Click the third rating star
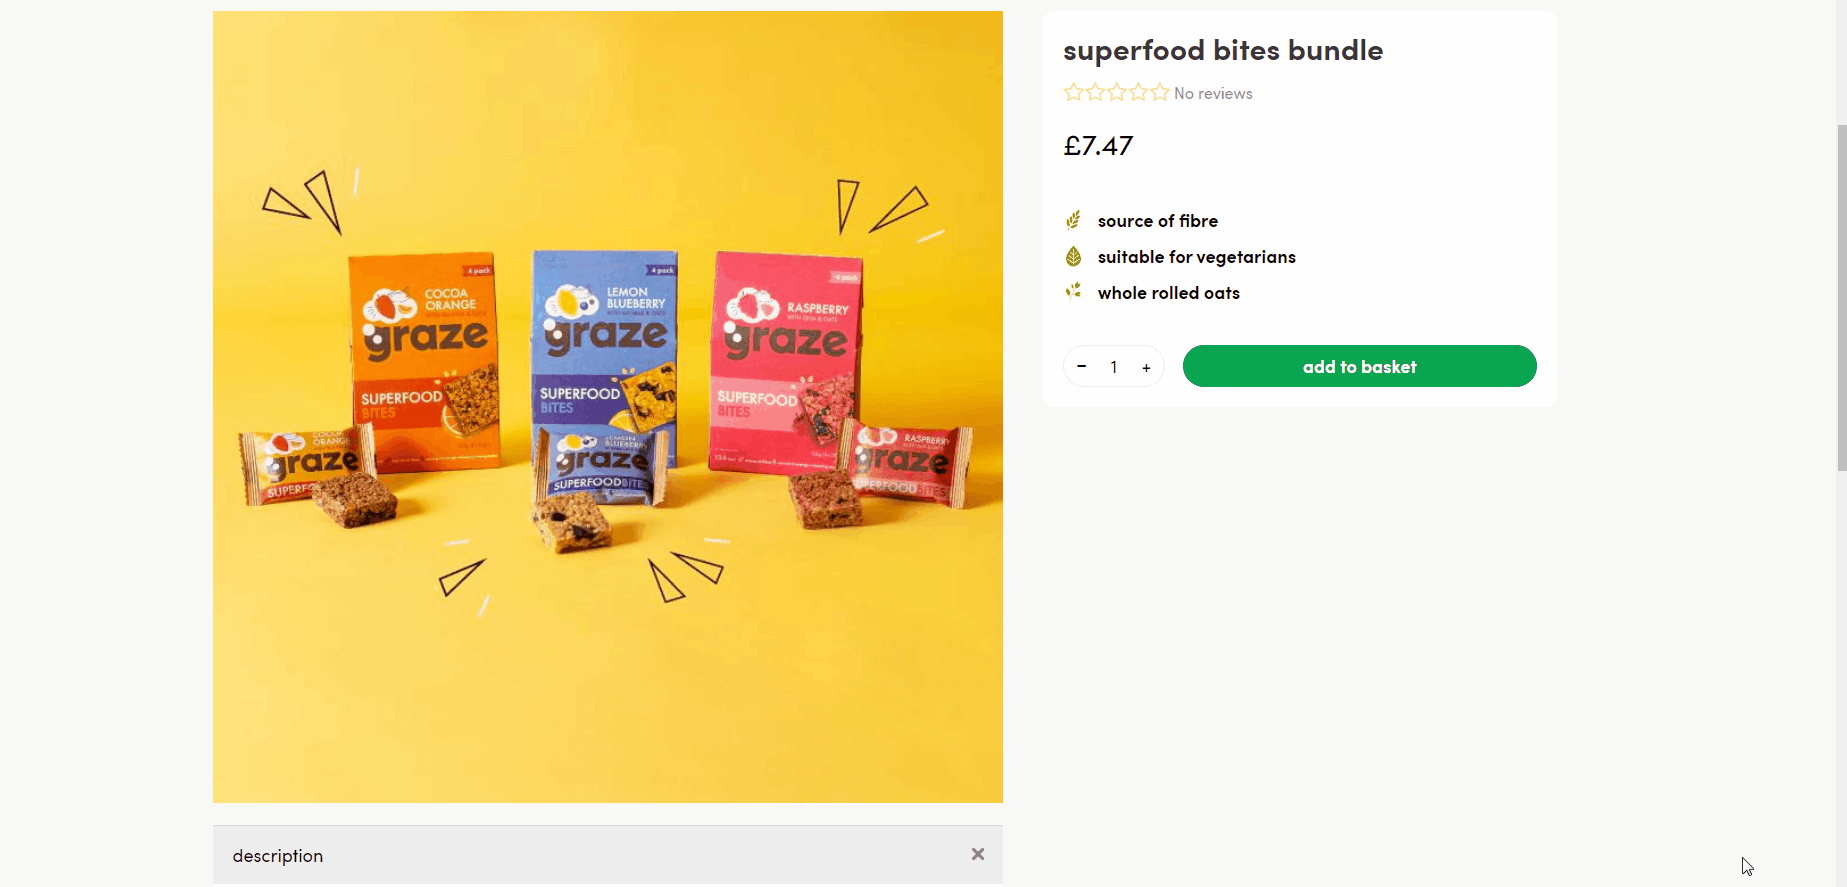Screen dimensions: 1847x887 1116,93
